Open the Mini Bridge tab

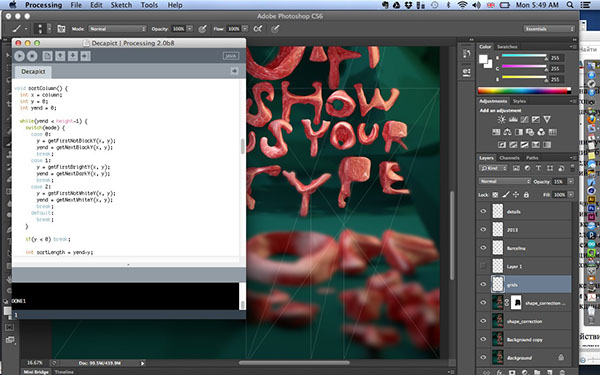click(x=36, y=372)
